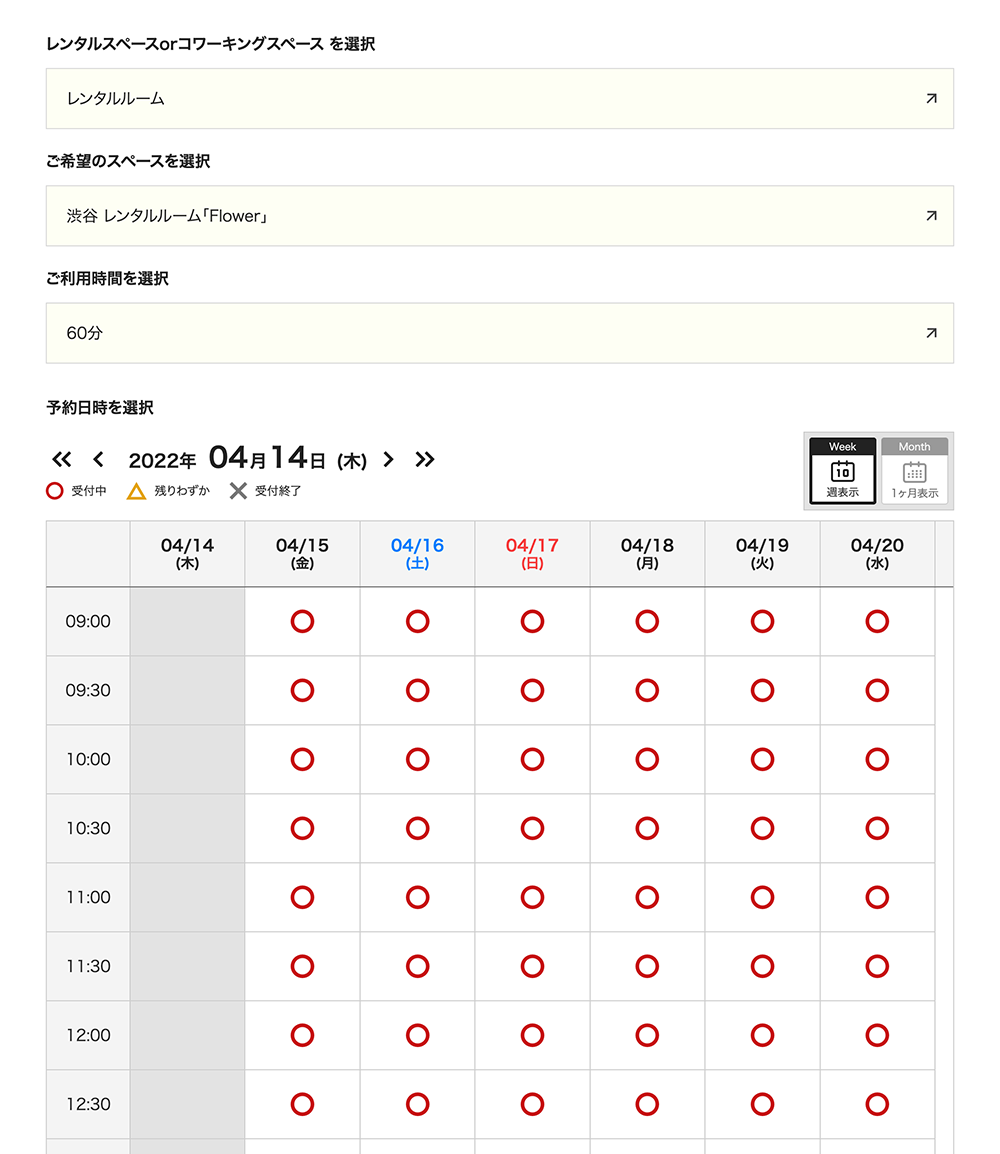
Task: Open the 渋谷 レンタルルーム「Flower」 space dropdown
Action: click(x=500, y=216)
